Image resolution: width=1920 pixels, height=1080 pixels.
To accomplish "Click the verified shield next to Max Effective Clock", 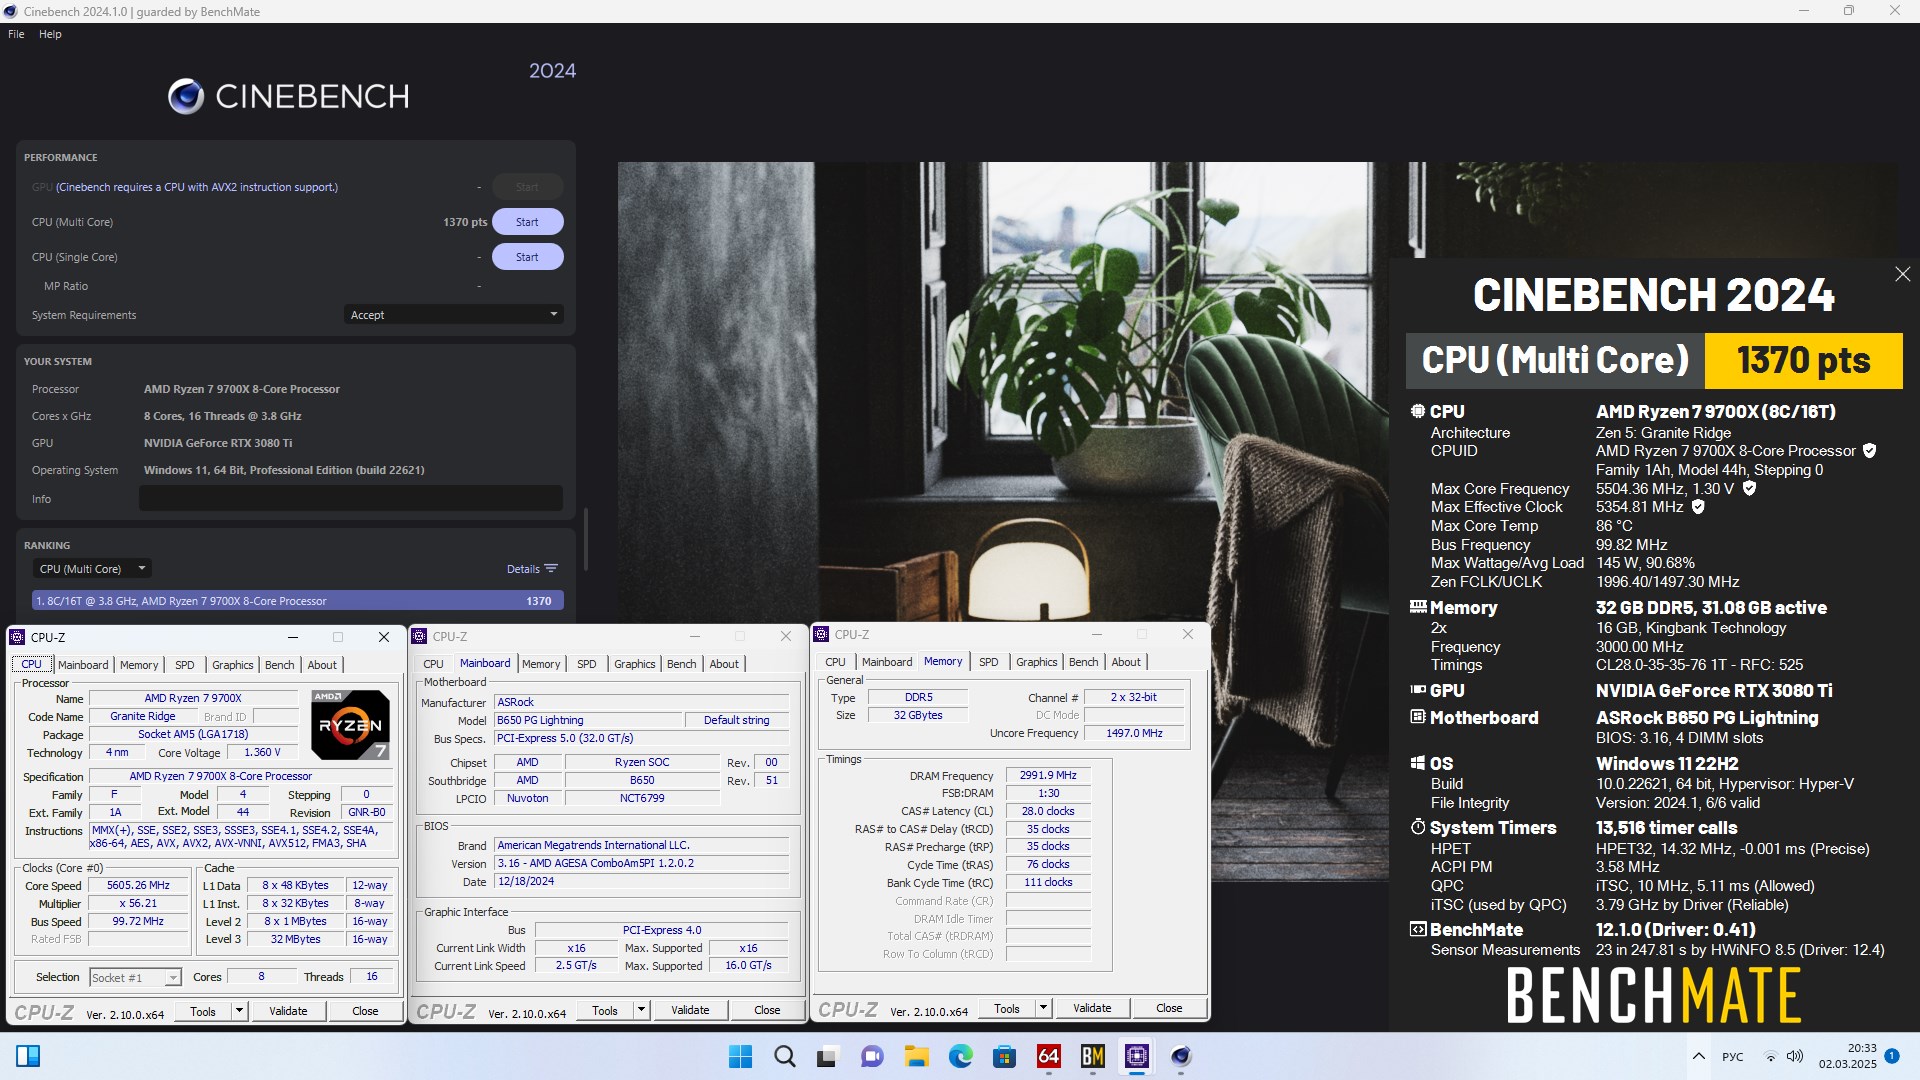I will (x=1698, y=507).
